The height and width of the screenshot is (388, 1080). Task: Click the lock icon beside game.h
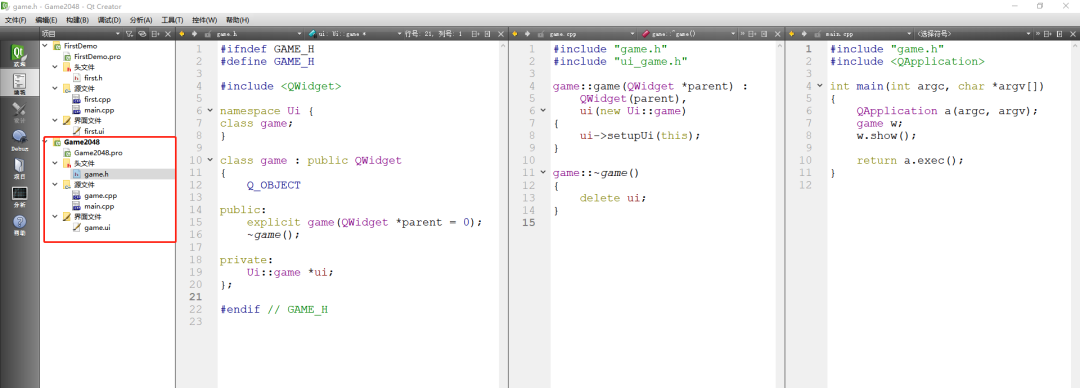pyautogui.click(x=207, y=33)
